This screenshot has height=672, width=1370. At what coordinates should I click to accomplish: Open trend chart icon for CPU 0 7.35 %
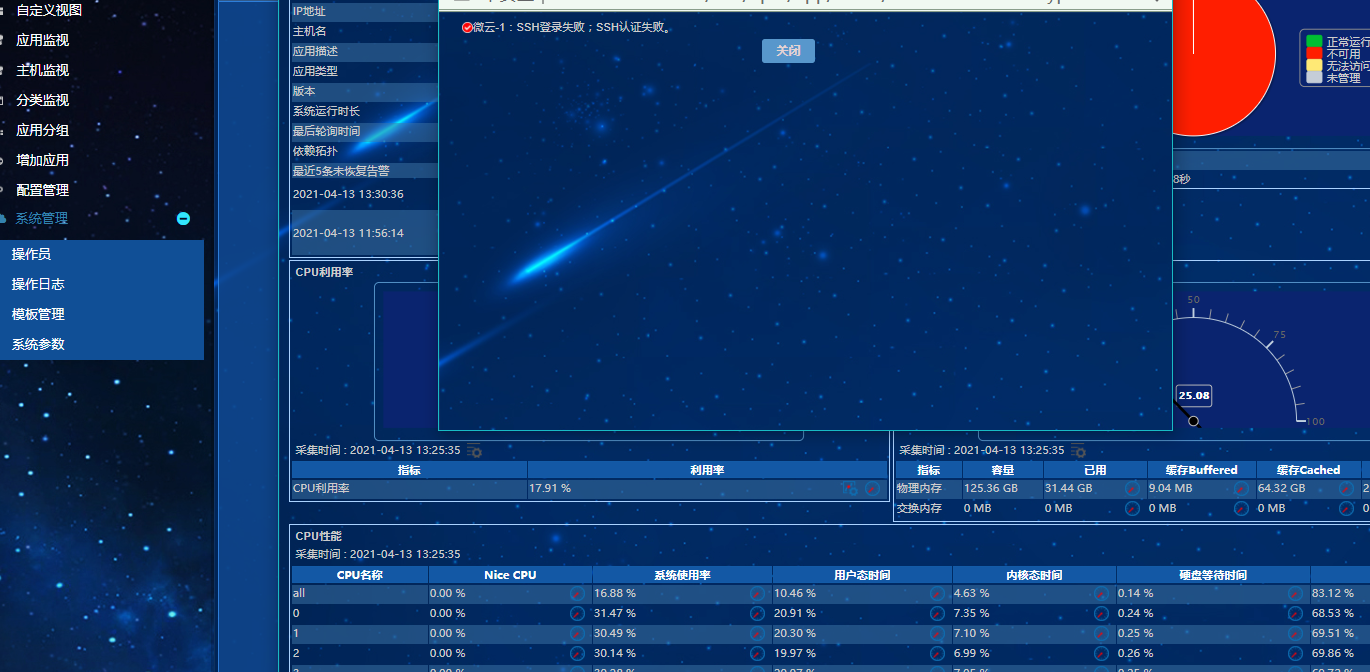1101,613
